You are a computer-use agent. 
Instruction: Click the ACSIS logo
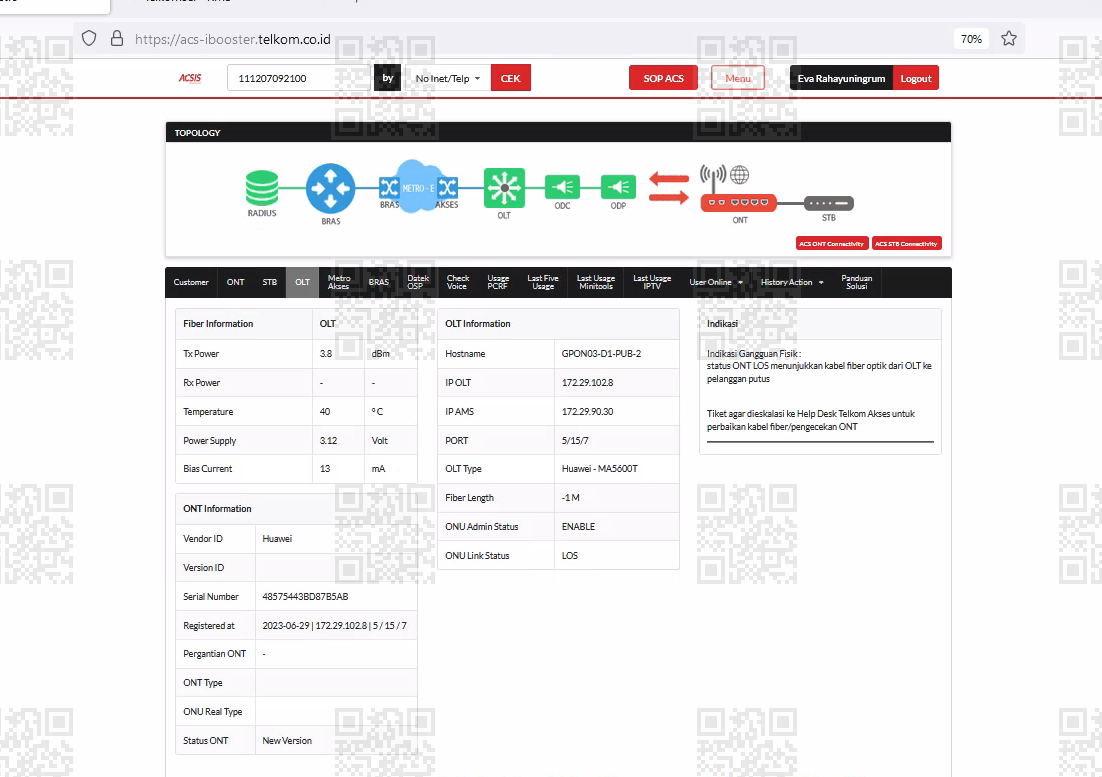[190, 78]
